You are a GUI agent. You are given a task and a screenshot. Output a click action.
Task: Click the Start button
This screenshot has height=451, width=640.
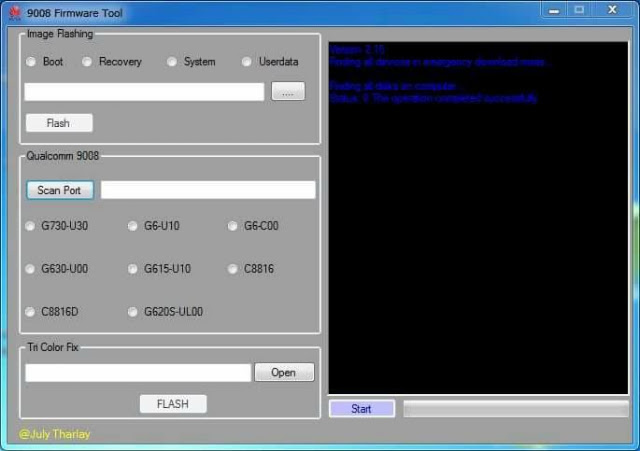362,409
